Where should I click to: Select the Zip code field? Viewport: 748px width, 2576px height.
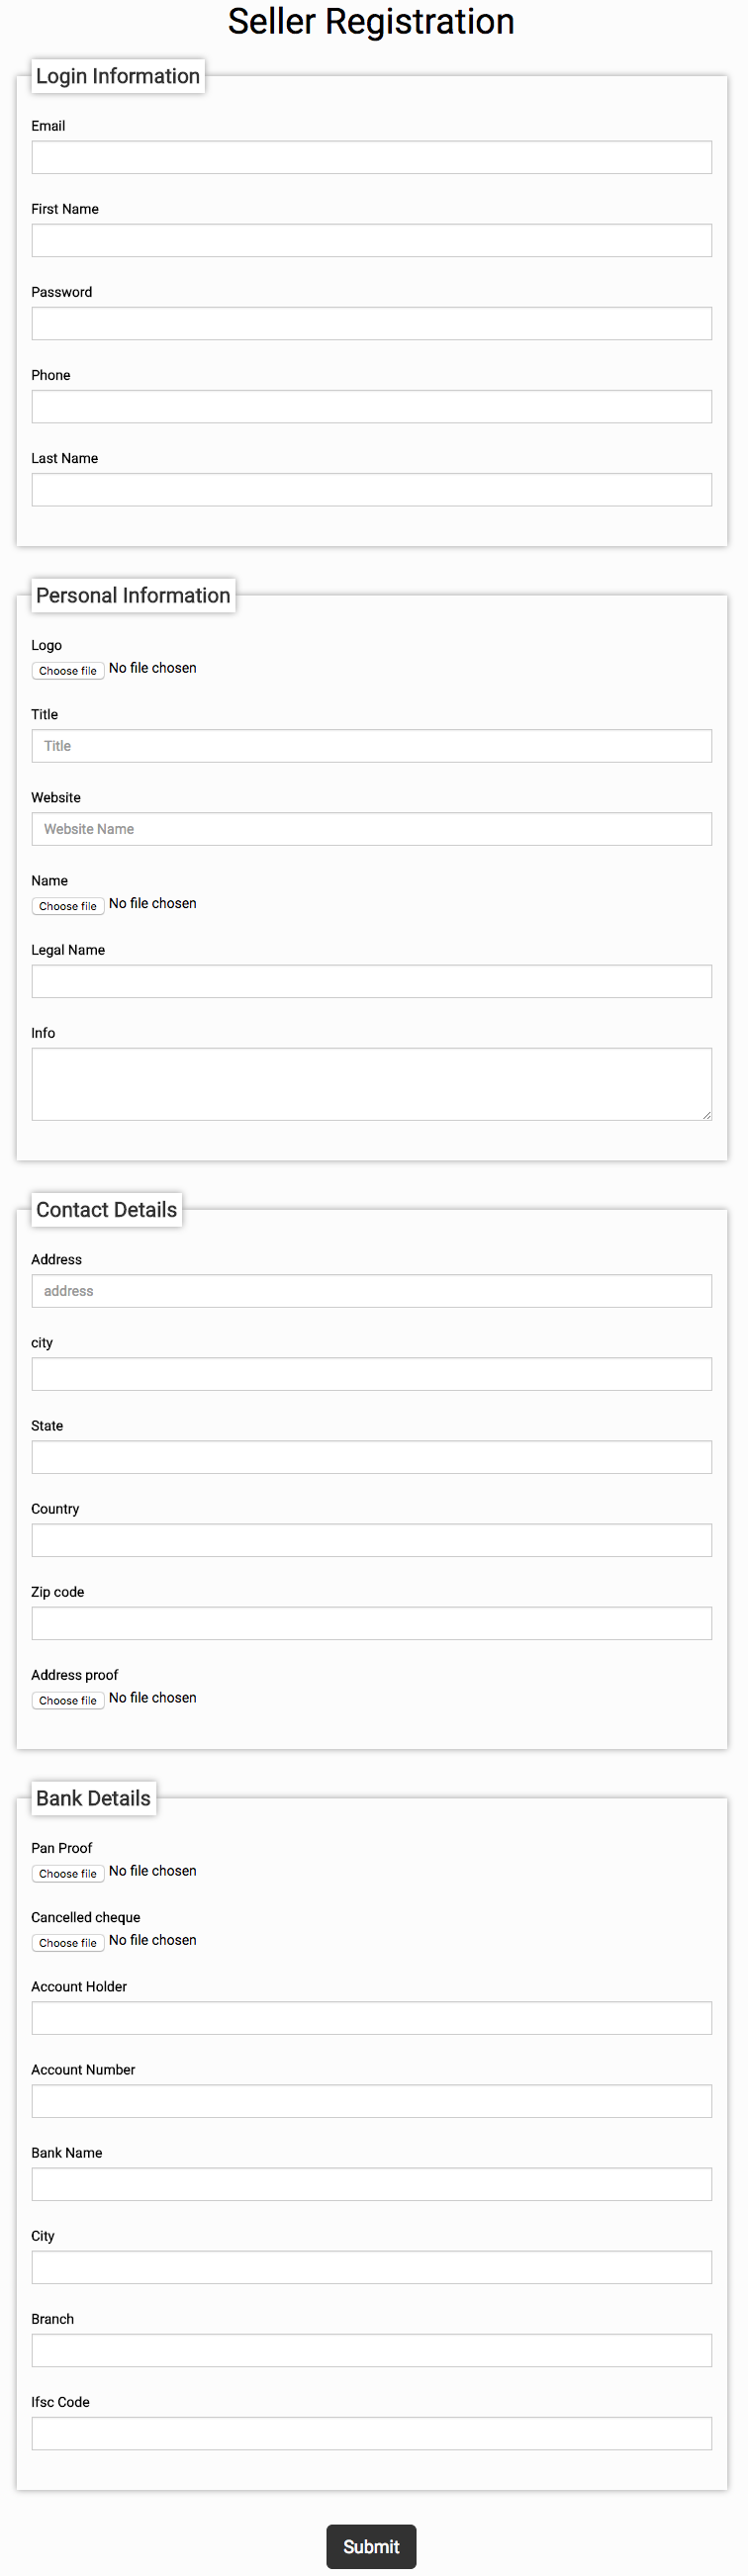tap(371, 1623)
